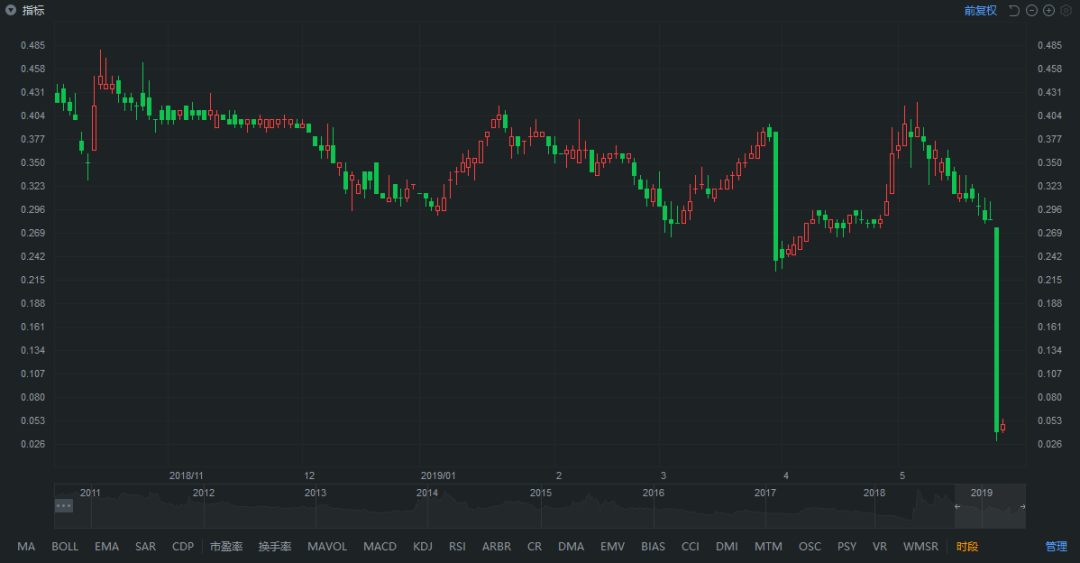Image resolution: width=1080 pixels, height=563 pixels.
Task: Collapse the 指标 panel arrow icon
Action: [10, 10]
